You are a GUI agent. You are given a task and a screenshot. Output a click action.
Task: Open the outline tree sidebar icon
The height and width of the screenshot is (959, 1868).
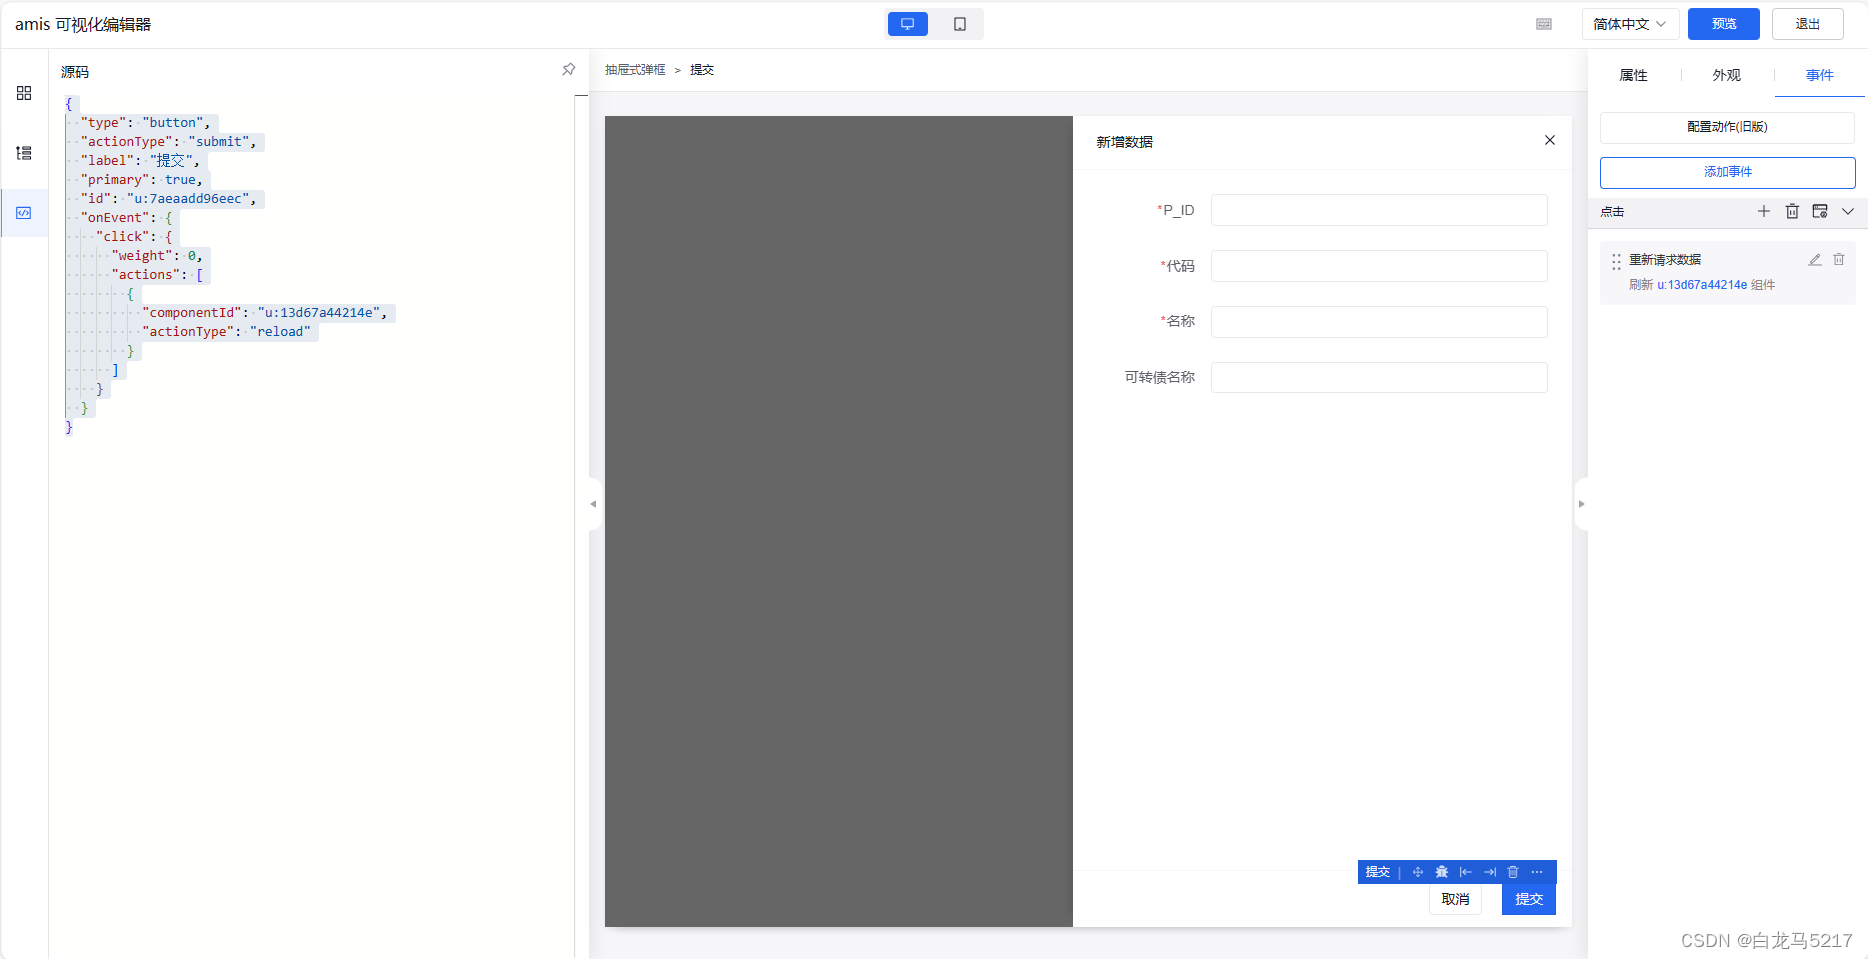tap(24, 153)
